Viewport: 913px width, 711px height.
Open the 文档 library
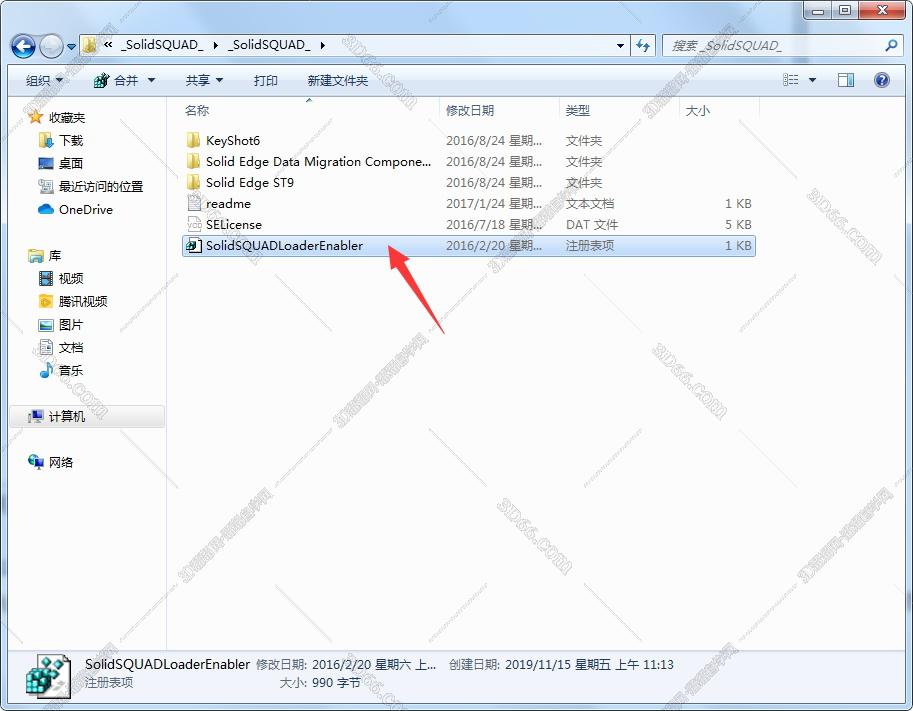tap(61, 348)
